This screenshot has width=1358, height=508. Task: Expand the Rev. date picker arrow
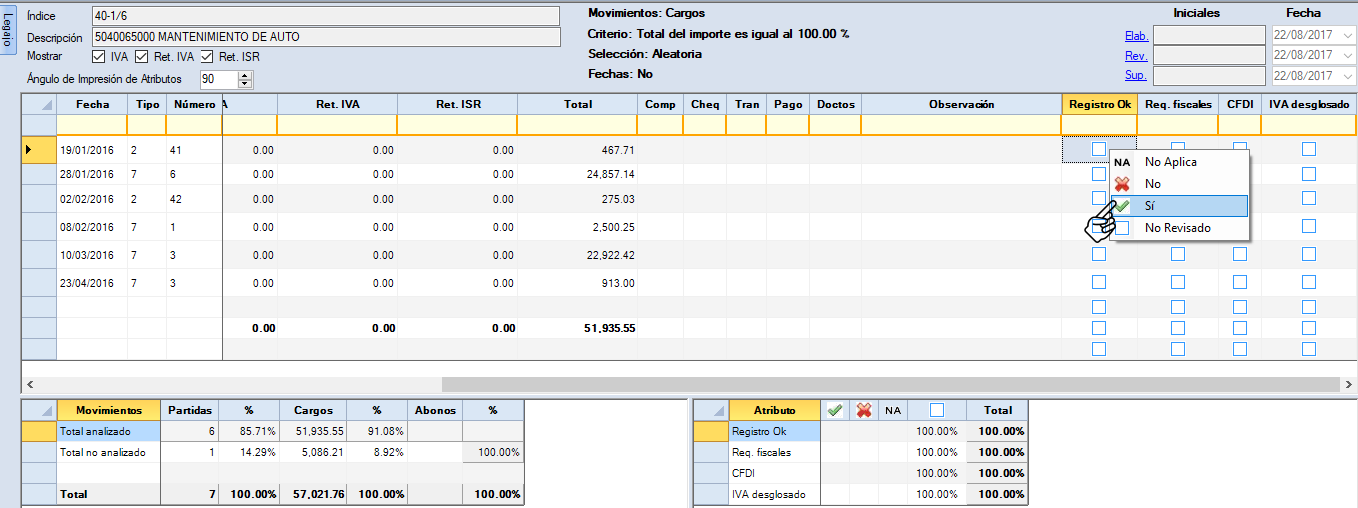click(x=1349, y=56)
